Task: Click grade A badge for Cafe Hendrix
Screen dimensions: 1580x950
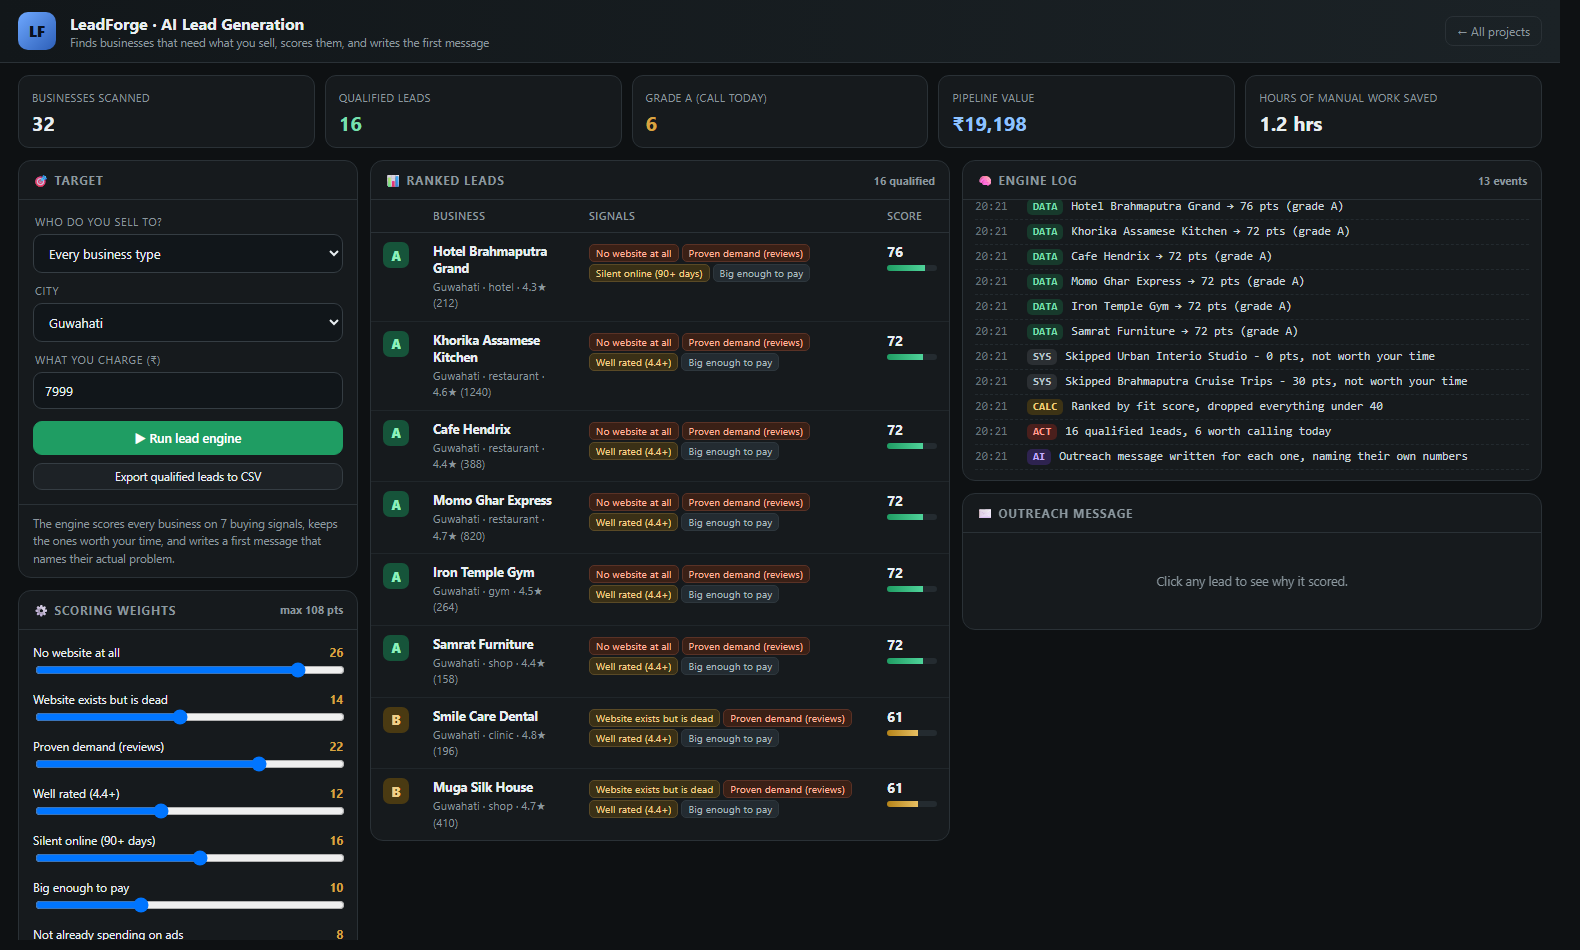Action: click(396, 433)
